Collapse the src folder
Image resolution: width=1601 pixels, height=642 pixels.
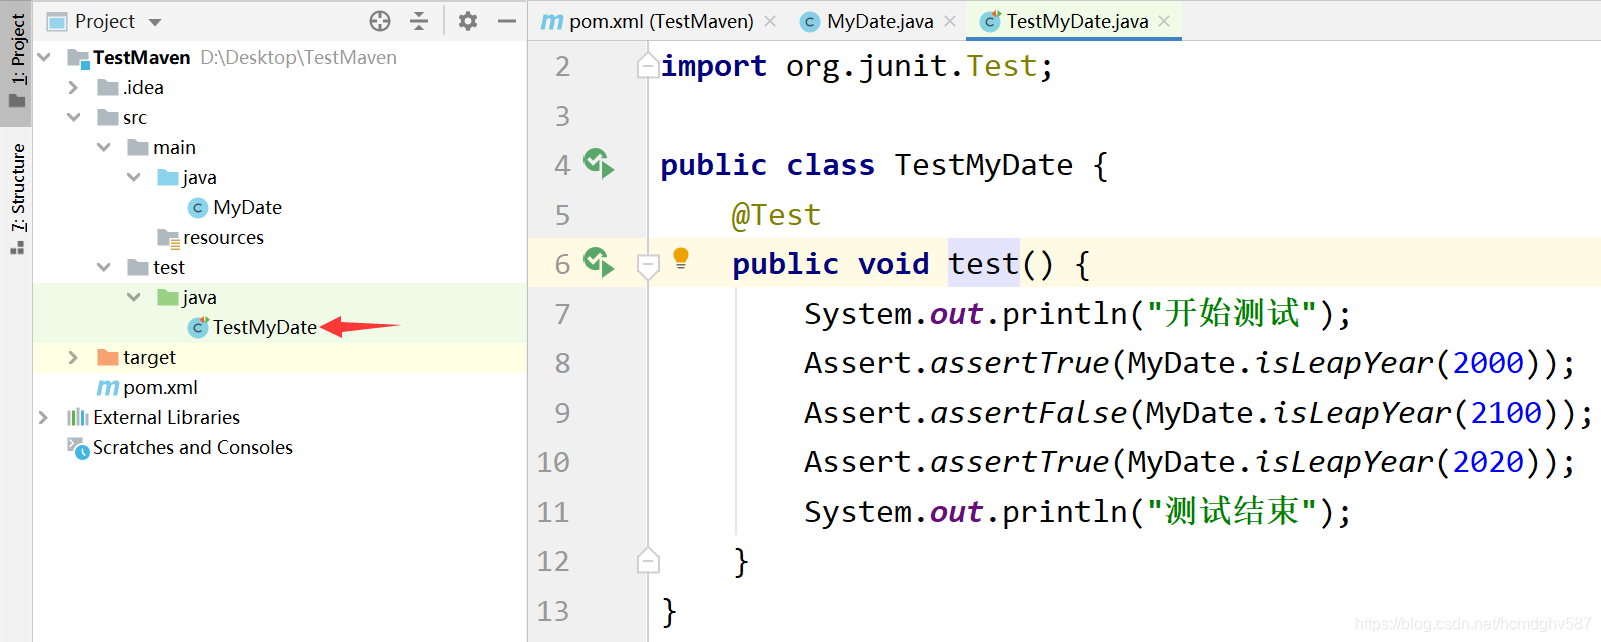pyautogui.click(x=73, y=117)
